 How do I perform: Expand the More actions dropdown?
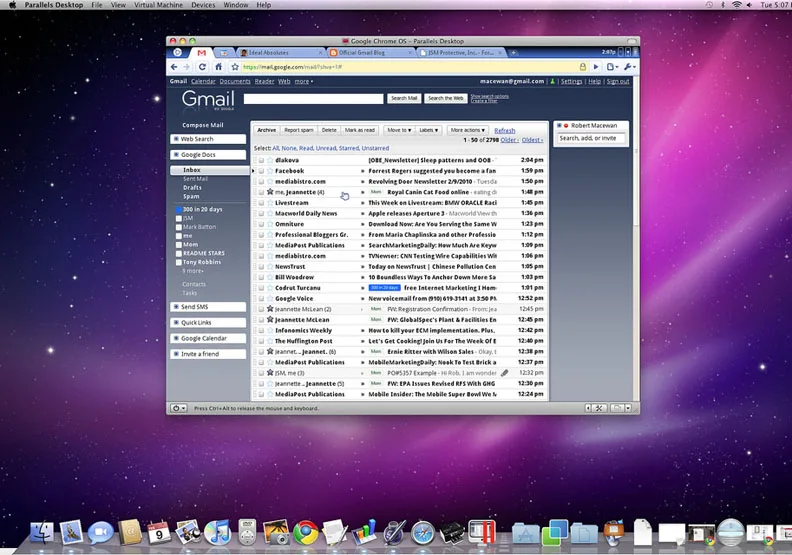[x=468, y=130]
